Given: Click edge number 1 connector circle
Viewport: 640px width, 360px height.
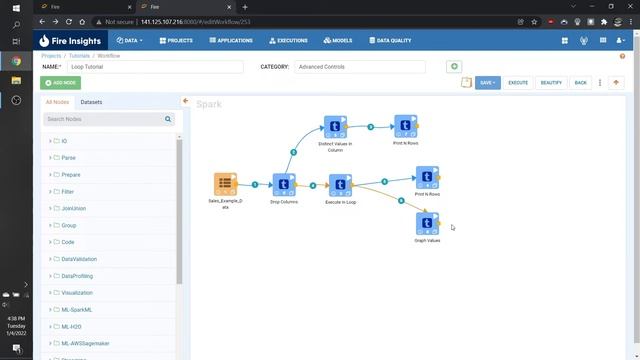Looking at the screenshot, I should [x=255, y=185].
